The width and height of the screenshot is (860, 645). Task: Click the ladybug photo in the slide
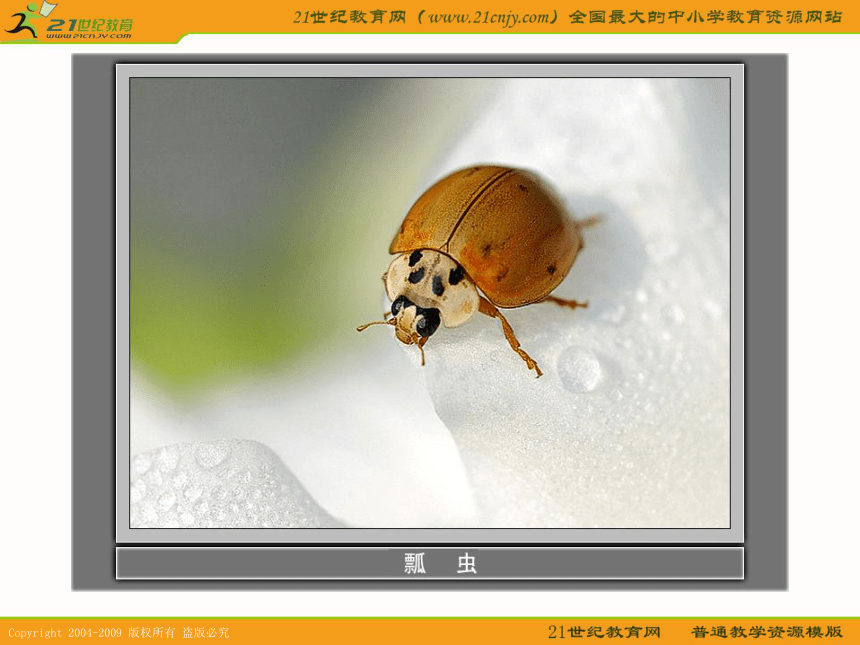430,303
